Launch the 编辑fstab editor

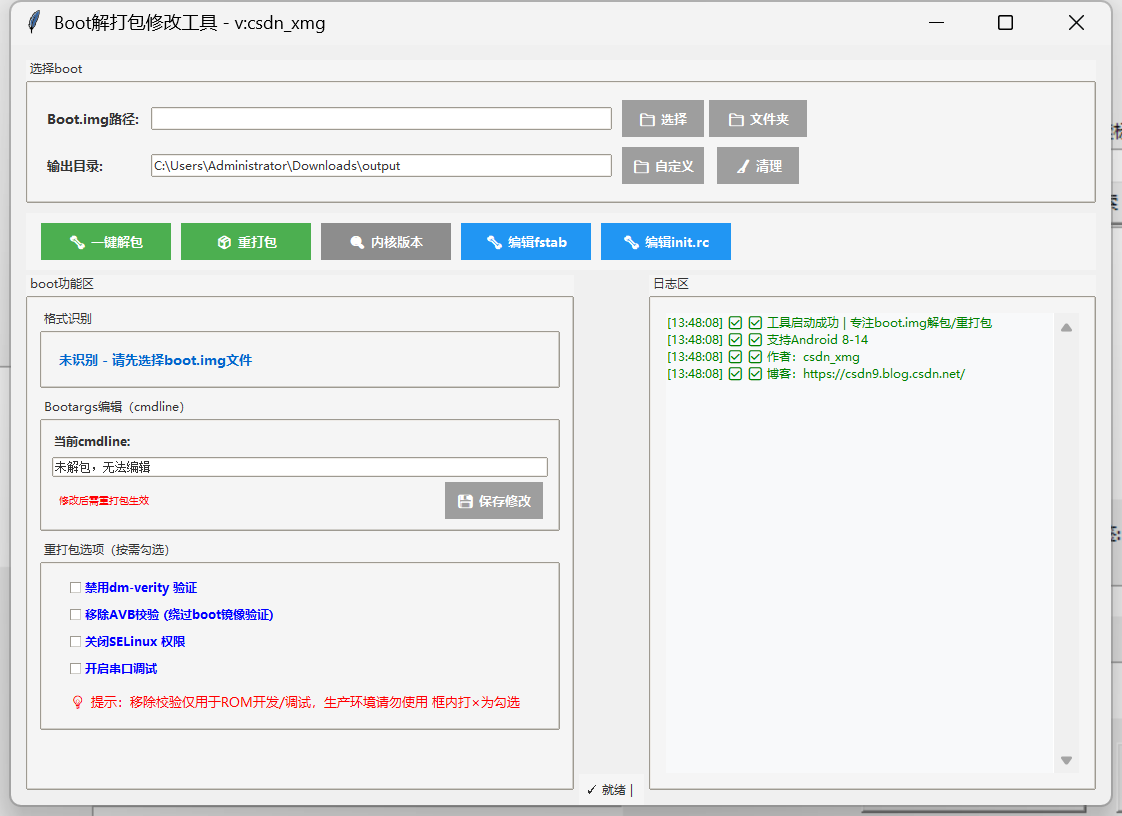click(x=525, y=241)
